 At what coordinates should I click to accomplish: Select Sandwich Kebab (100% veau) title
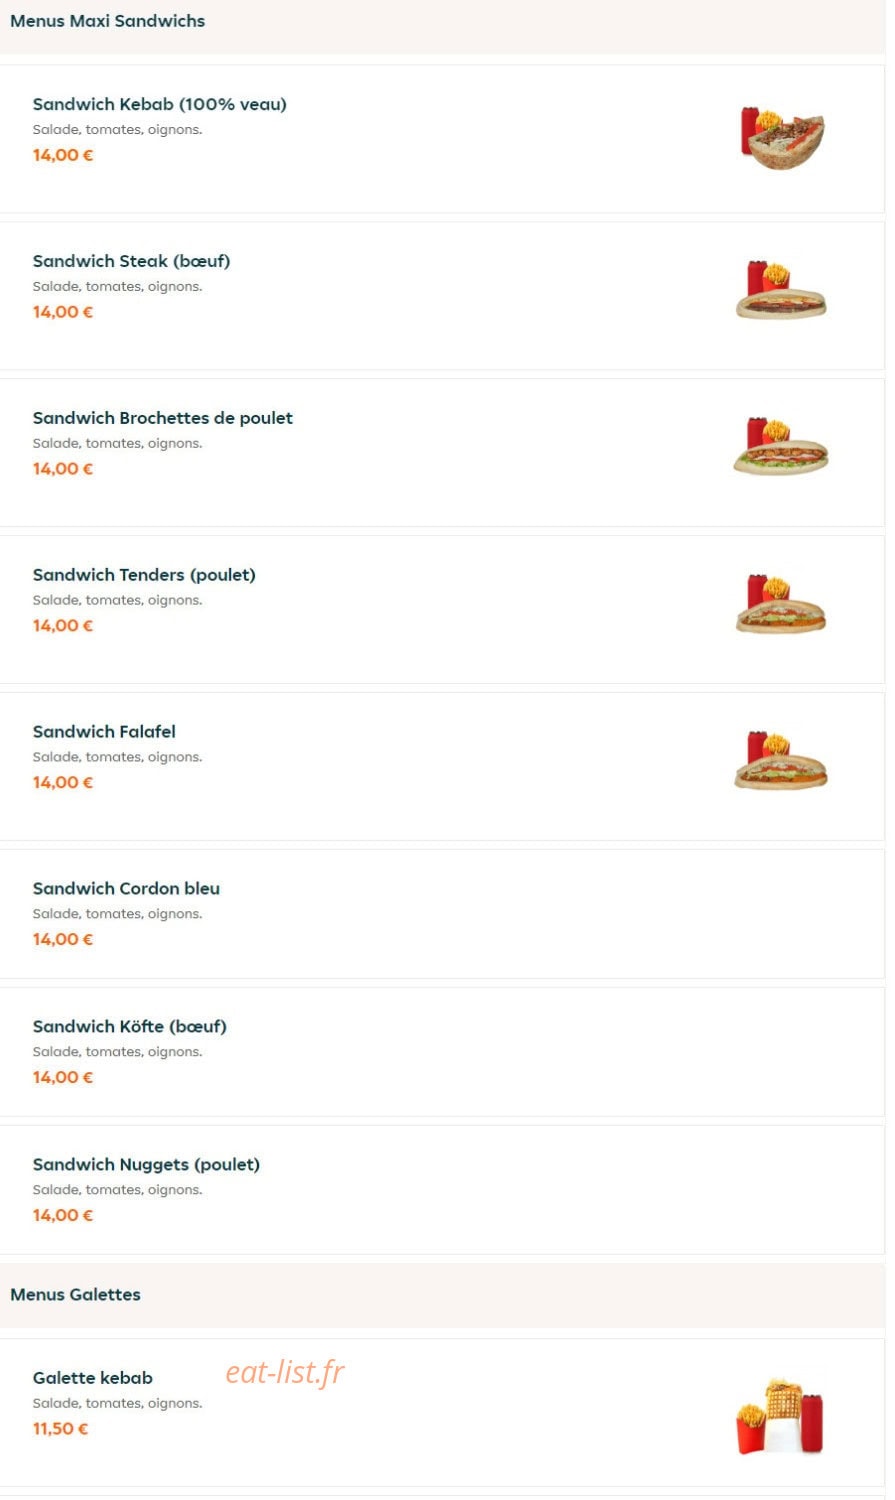[x=160, y=104]
